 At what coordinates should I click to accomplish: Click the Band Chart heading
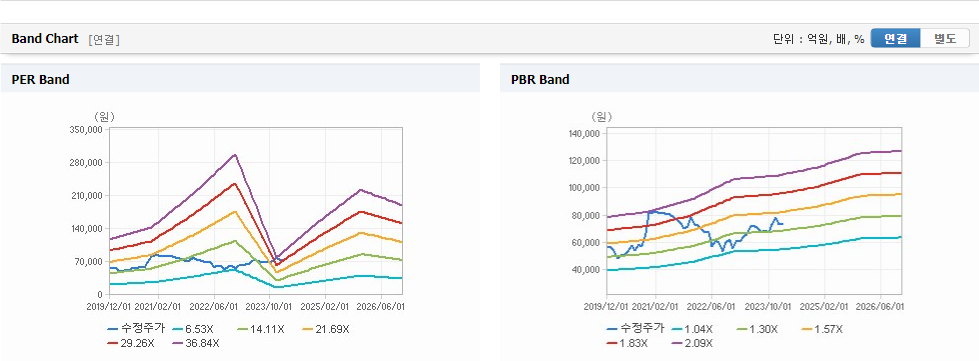click(45, 39)
